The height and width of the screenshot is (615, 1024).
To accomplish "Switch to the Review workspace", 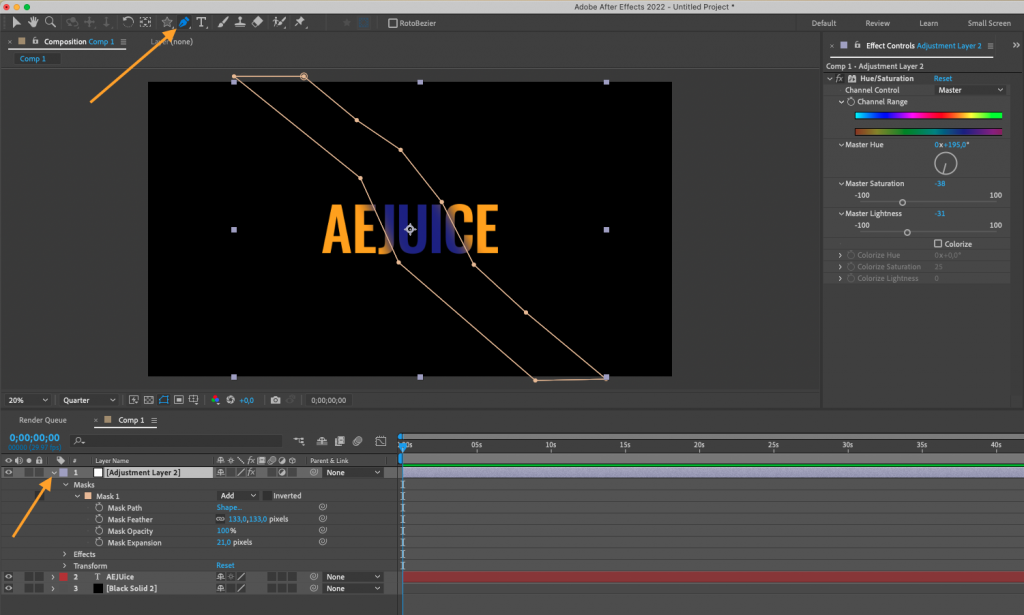I will coord(877,22).
